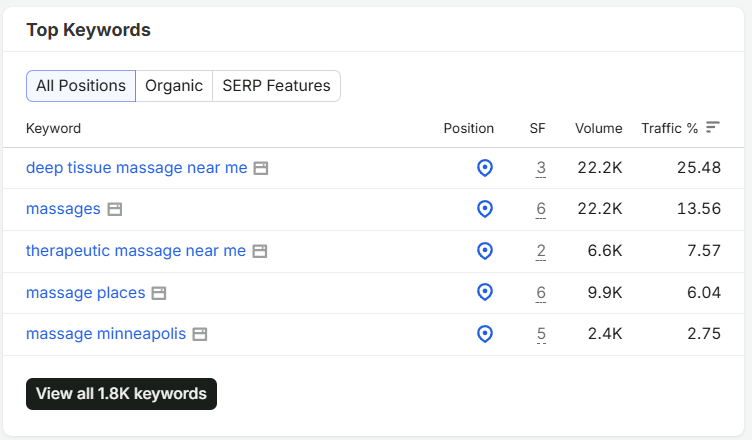This screenshot has height=440, width=752.
Task: Click the Volume column header
Action: (x=599, y=128)
